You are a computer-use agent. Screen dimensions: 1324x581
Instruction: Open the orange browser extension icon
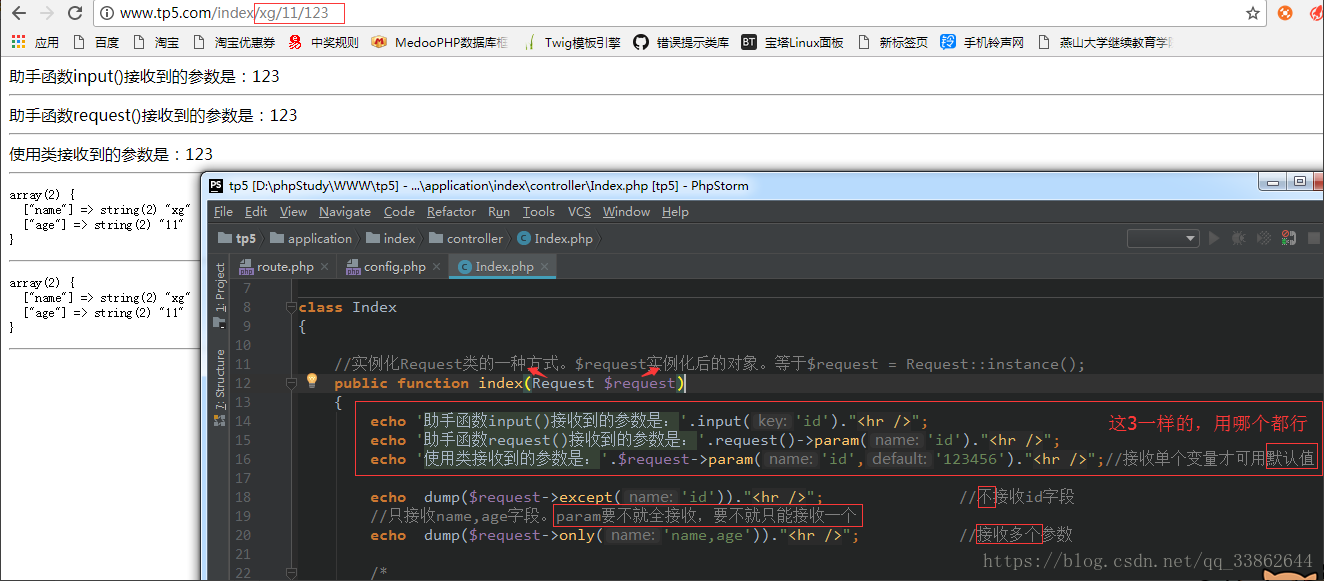point(1285,13)
